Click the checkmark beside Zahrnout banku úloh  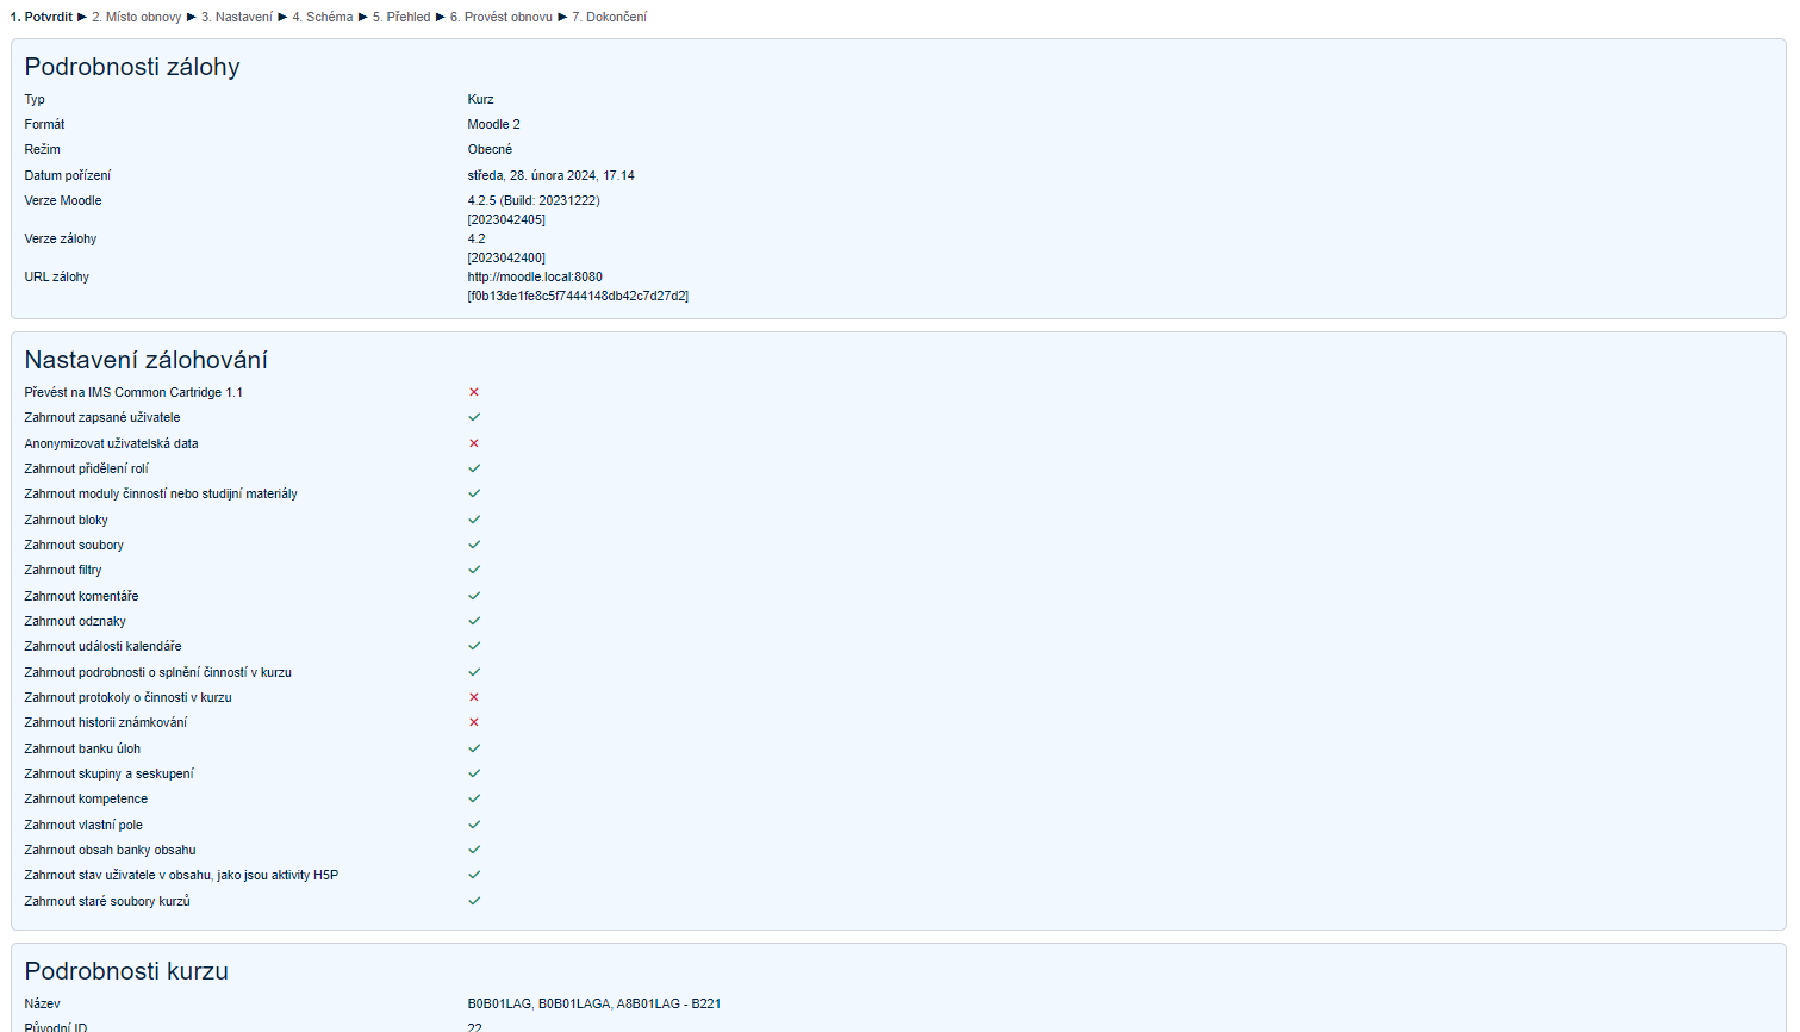[474, 748]
